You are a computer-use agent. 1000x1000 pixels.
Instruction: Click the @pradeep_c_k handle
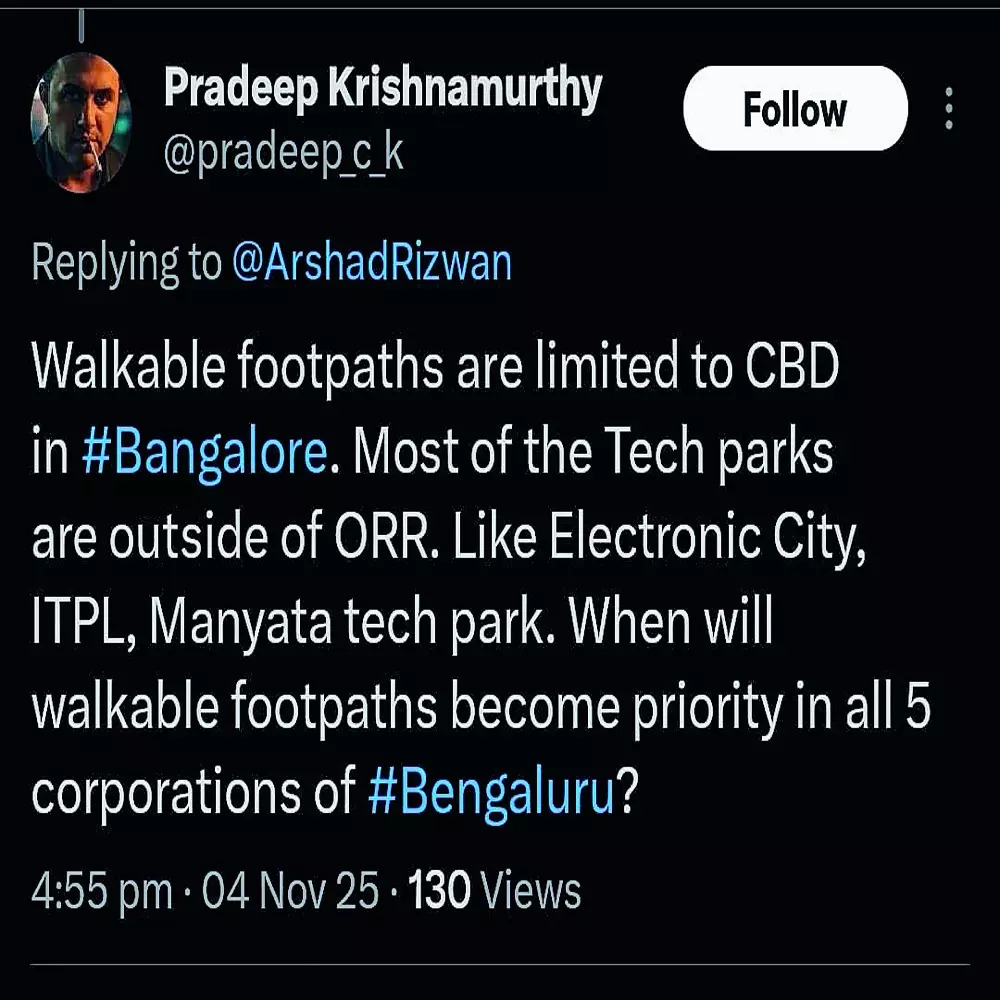click(x=284, y=154)
